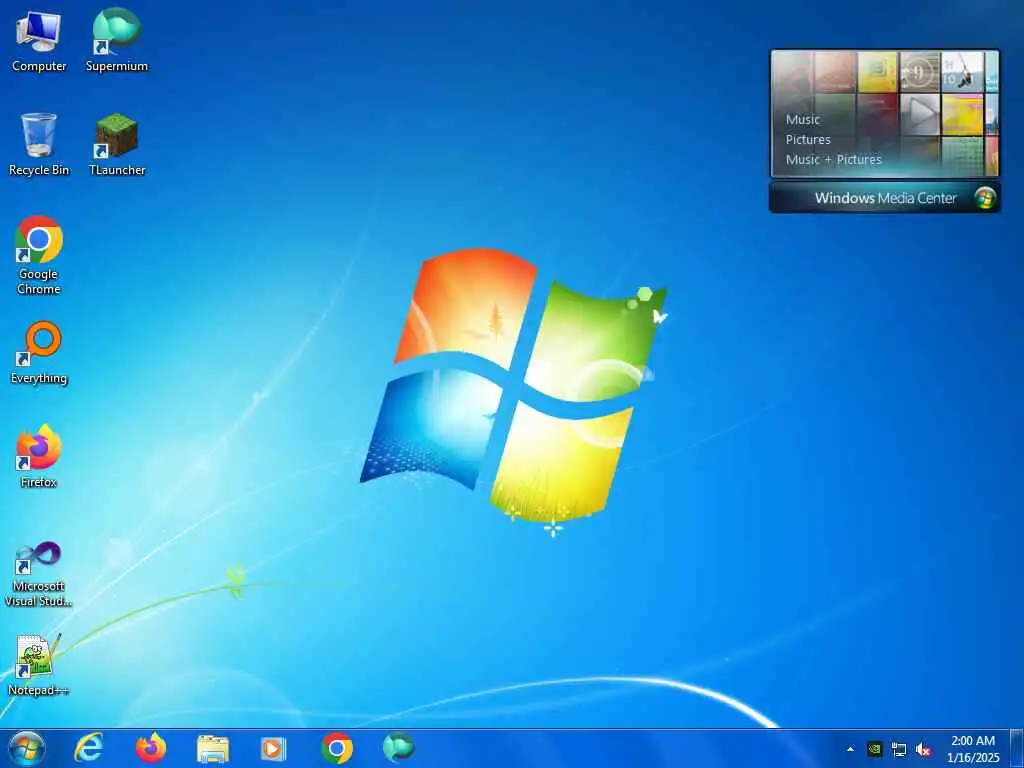Choose Pictures in Media Center gadget
Image resolution: width=1024 pixels, height=768 pixels.
click(808, 140)
